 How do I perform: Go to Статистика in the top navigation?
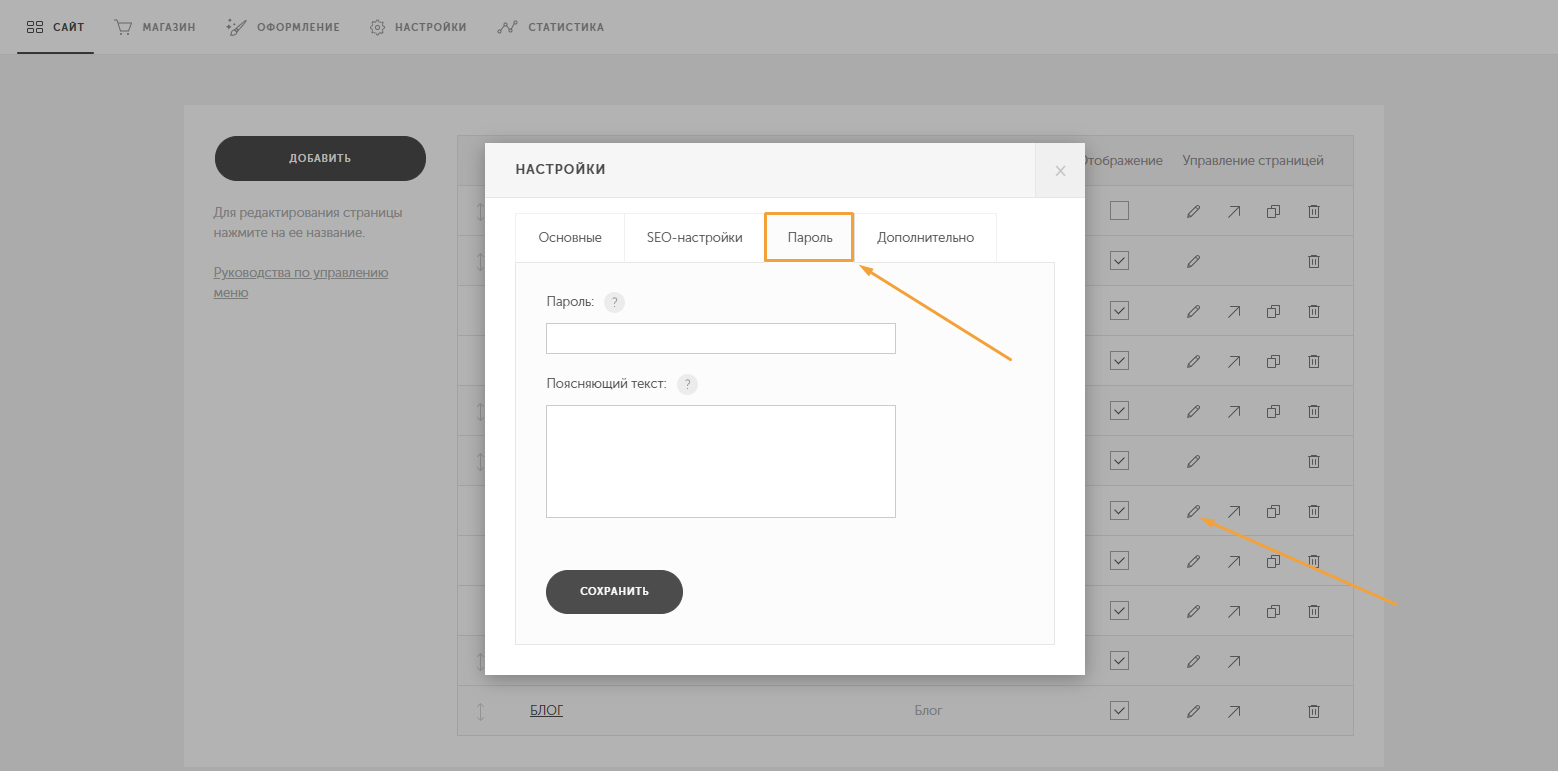(x=551, y=27)
